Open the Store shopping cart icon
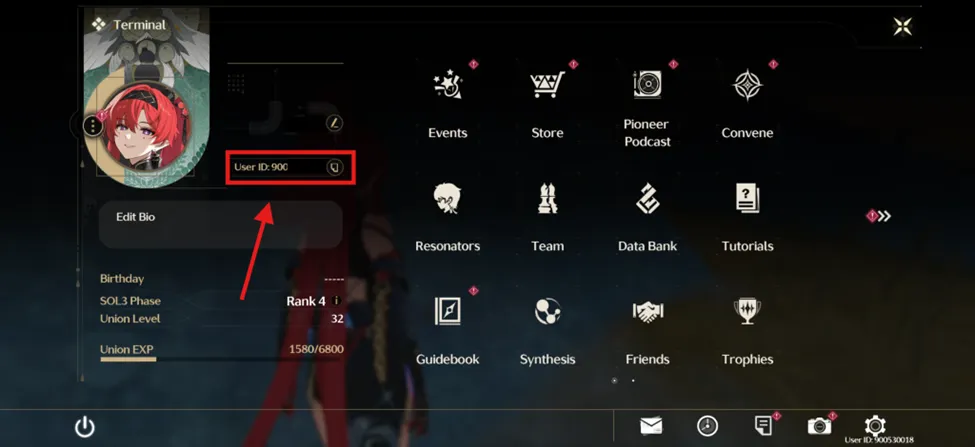The height and width of the screenshot is (447, 975). tap(547, 85)
